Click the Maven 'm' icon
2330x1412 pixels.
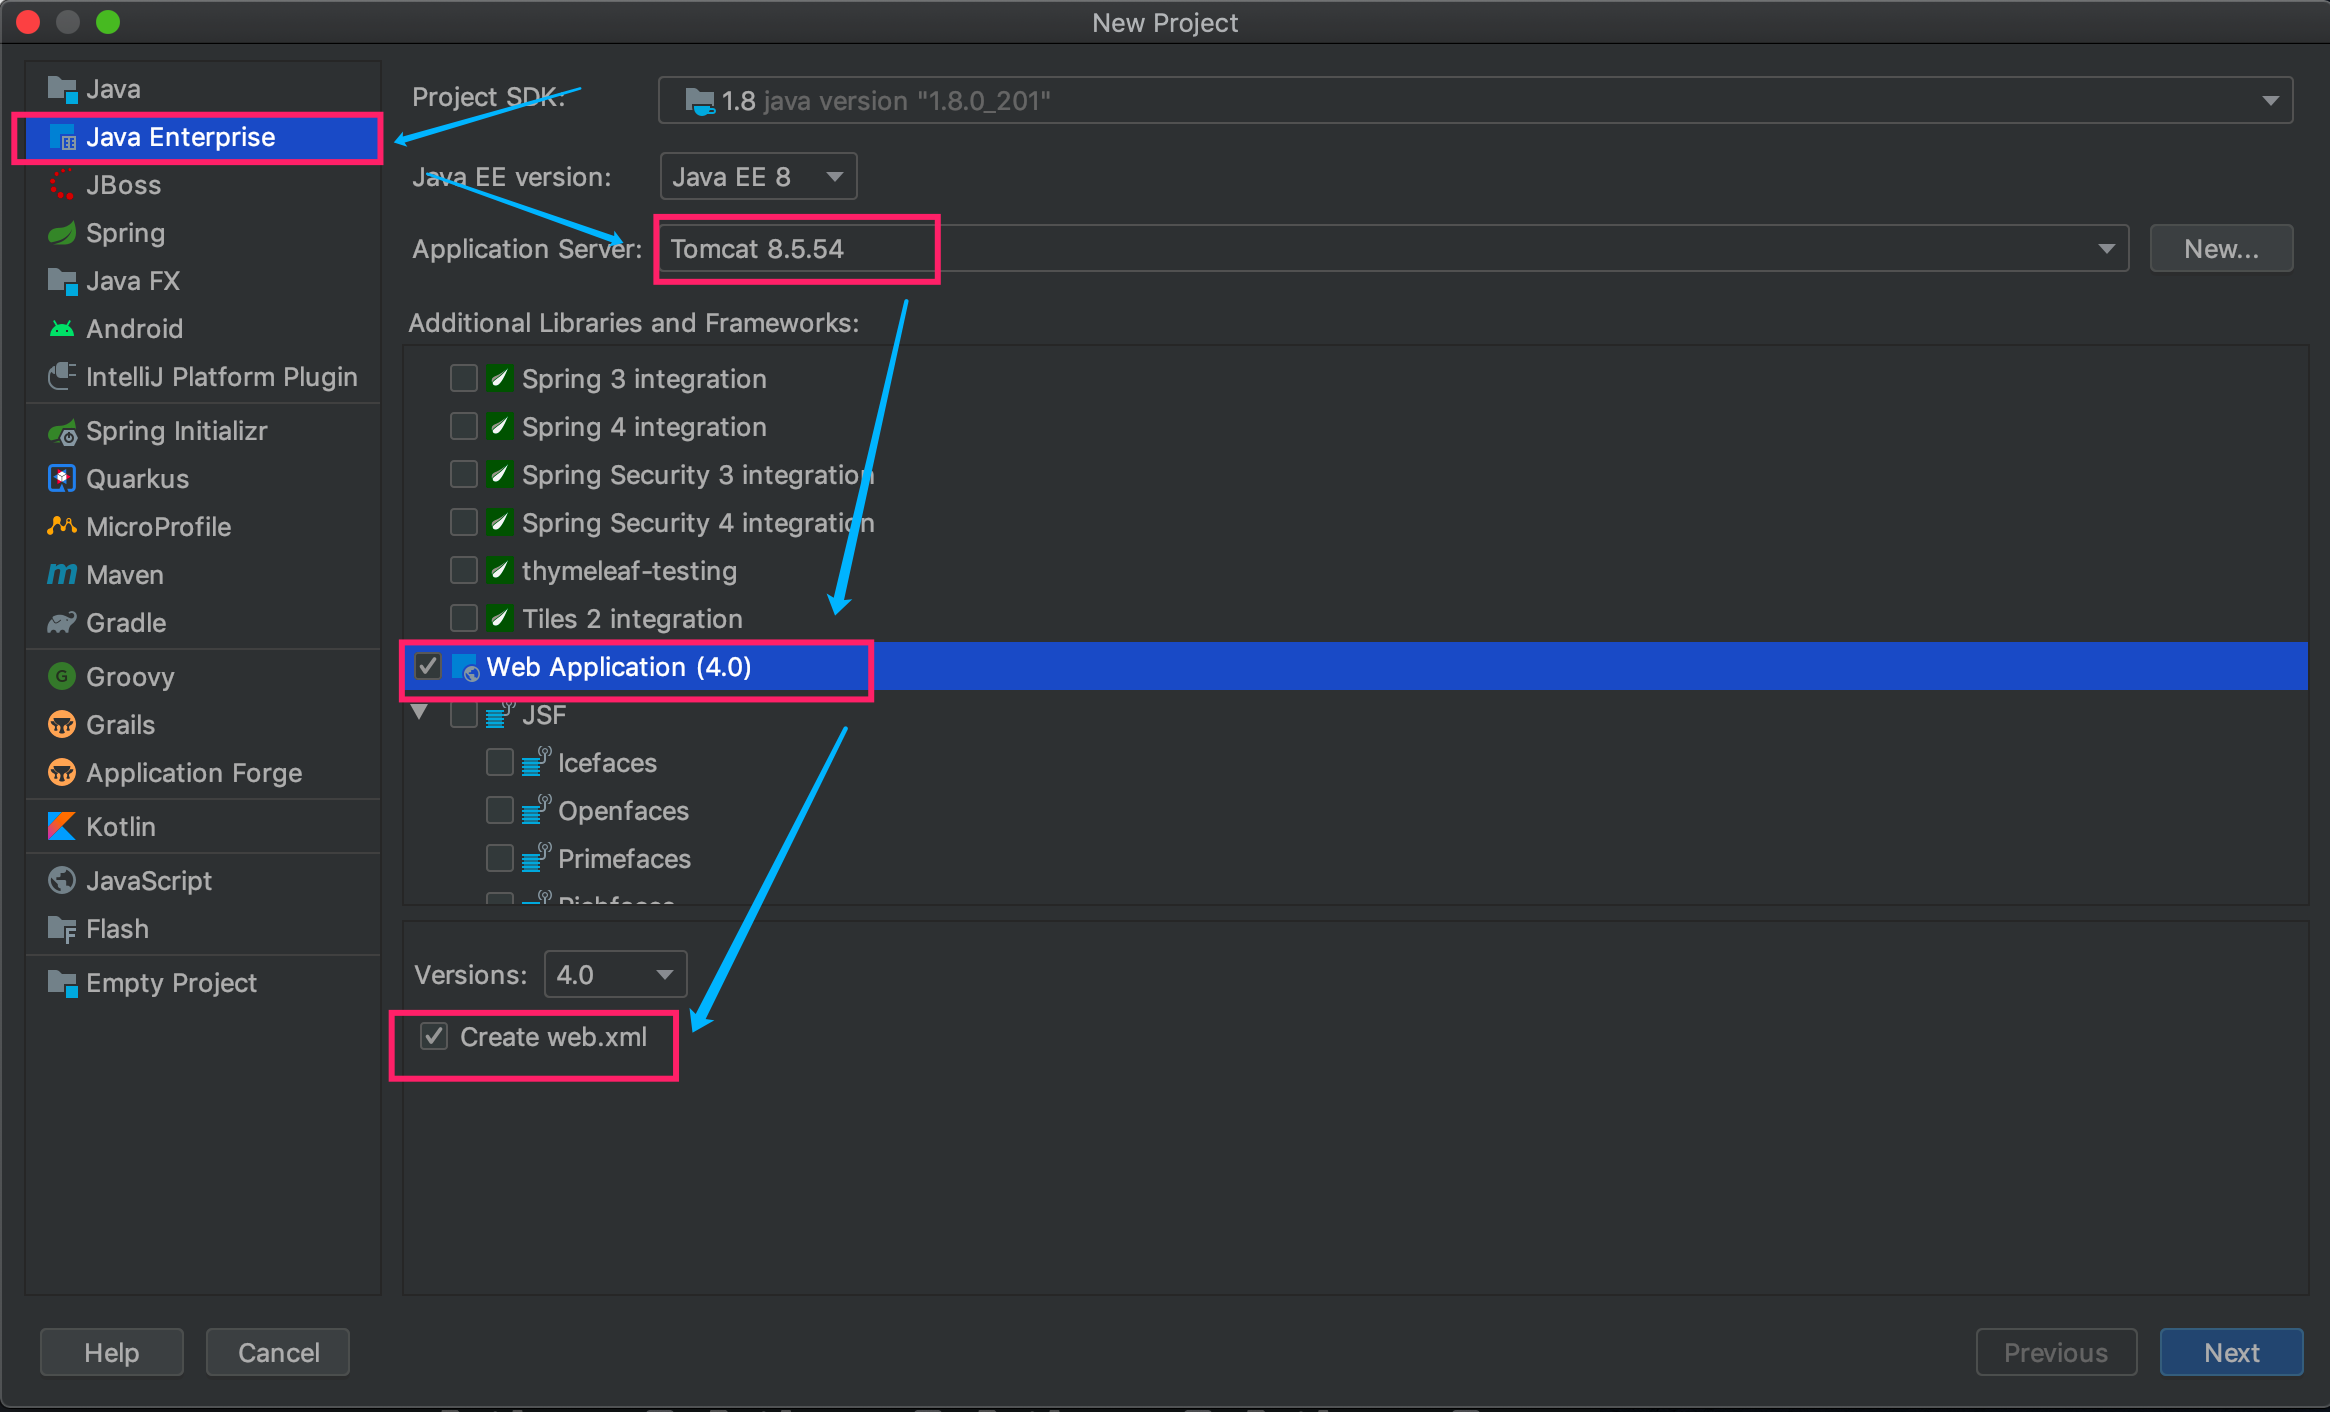click(x=62, y=575)
